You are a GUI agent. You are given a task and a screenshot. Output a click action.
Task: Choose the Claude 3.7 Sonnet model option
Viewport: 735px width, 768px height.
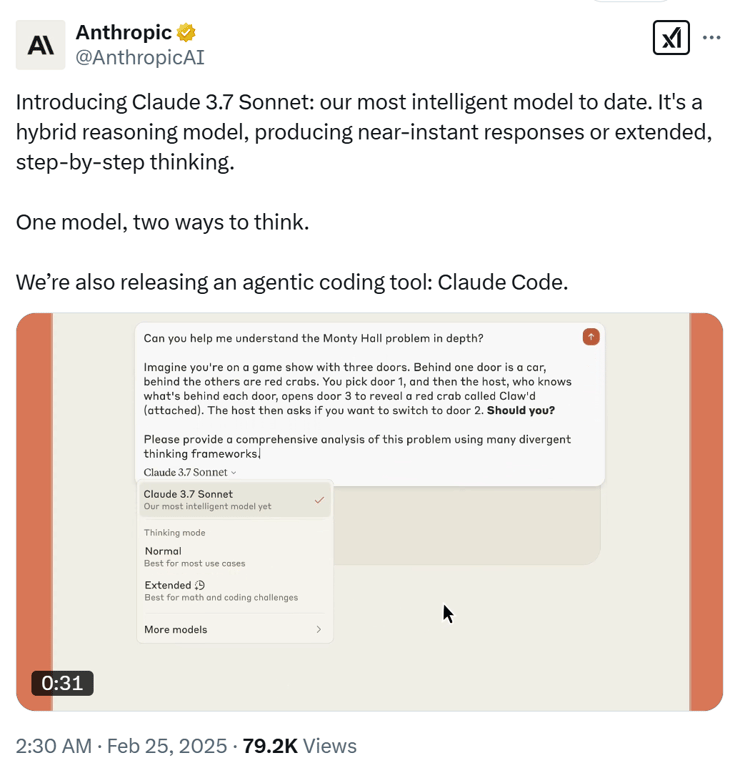point(235,500)
